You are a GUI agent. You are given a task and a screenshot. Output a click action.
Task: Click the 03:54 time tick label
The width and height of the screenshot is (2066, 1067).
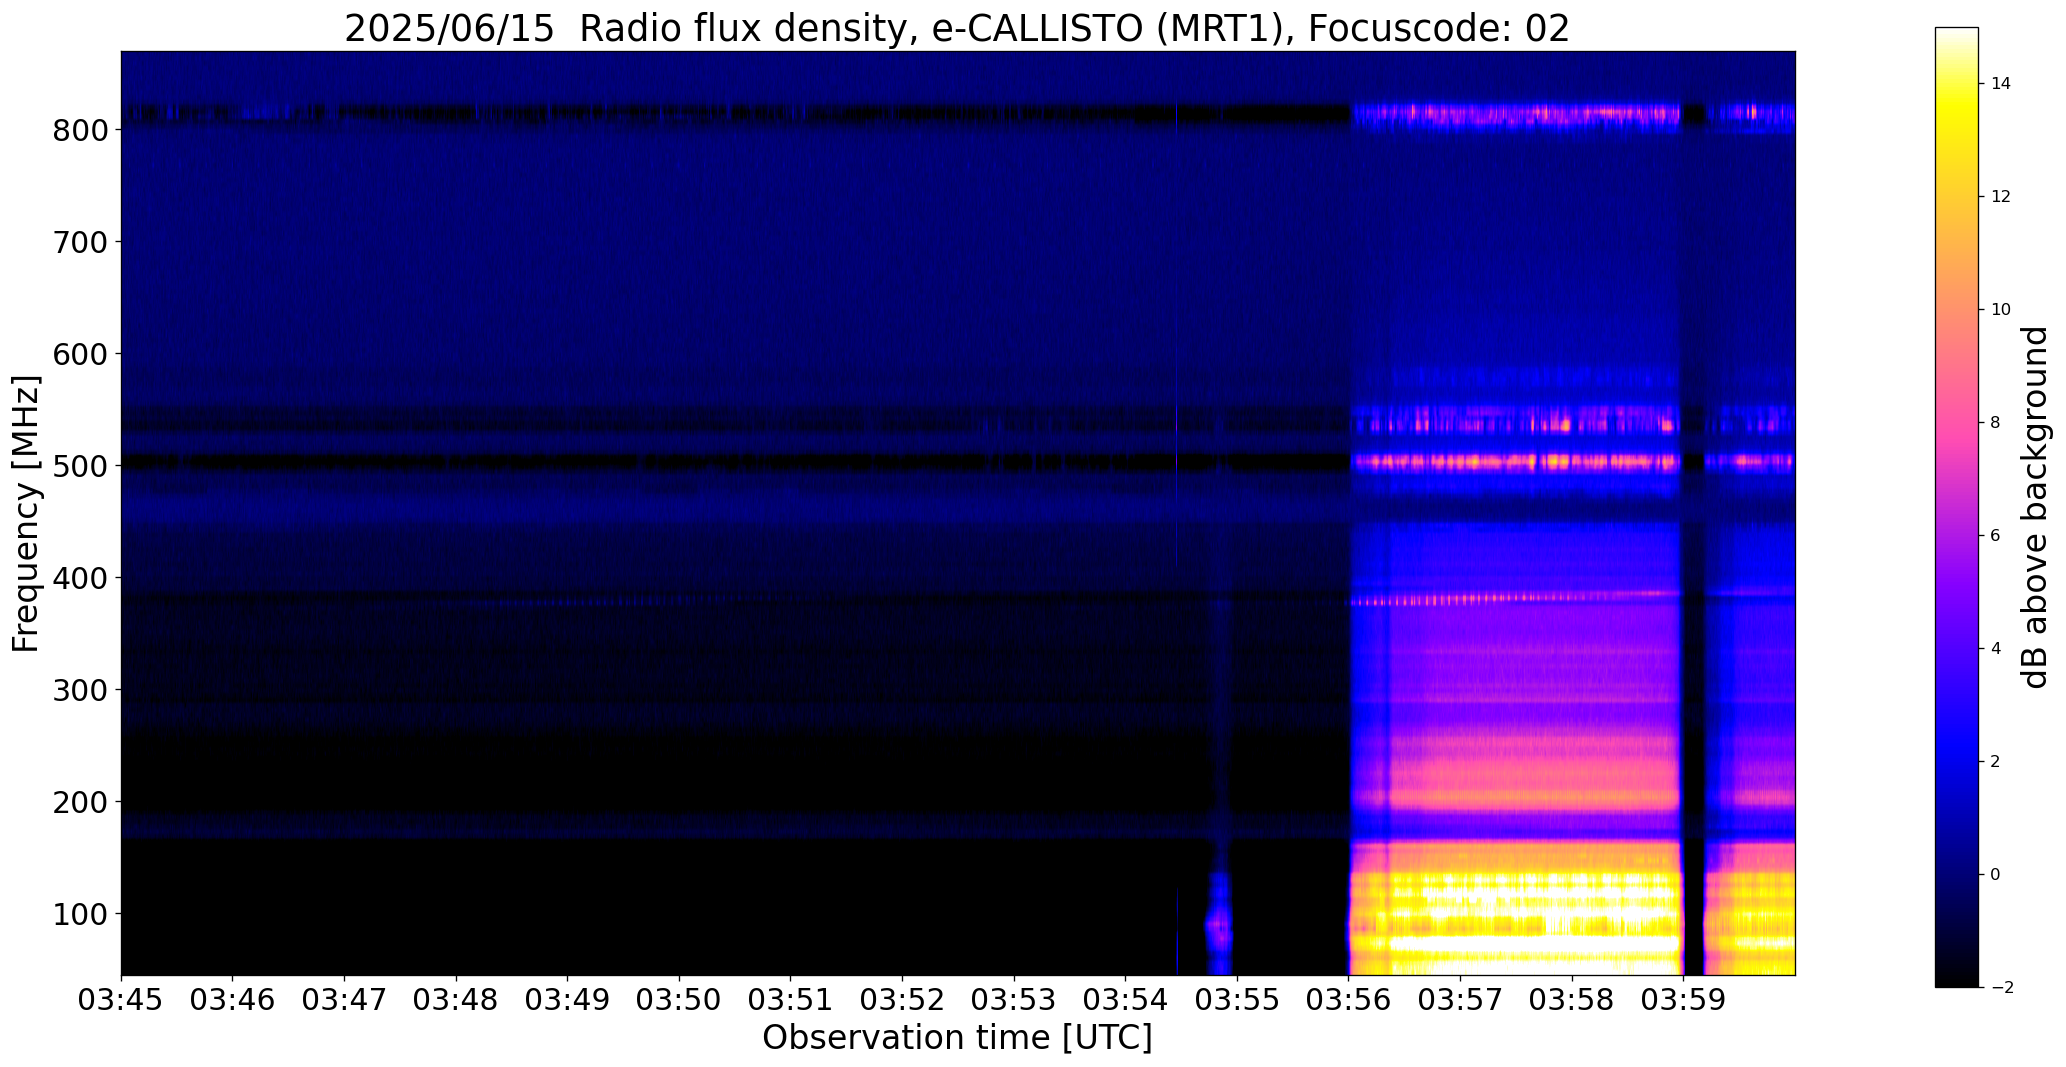point(1126,1000)
